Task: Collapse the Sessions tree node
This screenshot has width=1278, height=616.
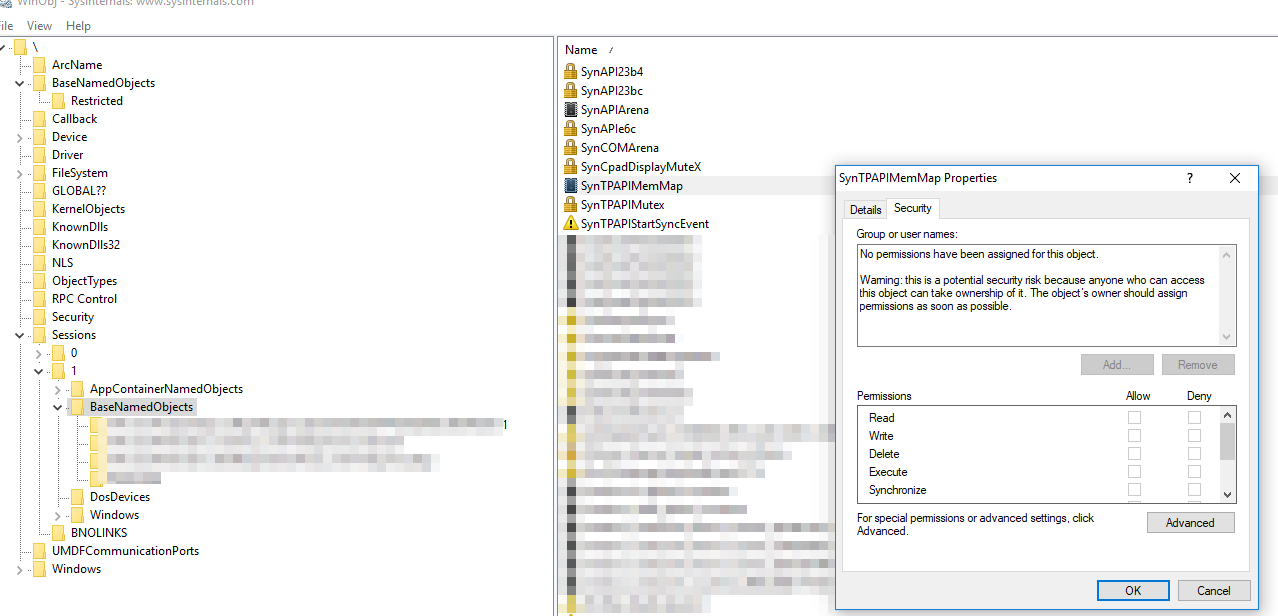Action: pos(20,335)
